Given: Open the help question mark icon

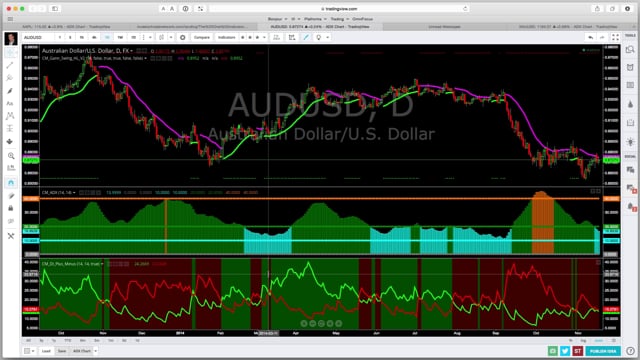Looking at the screenshot, I should (x=630, y=351).
